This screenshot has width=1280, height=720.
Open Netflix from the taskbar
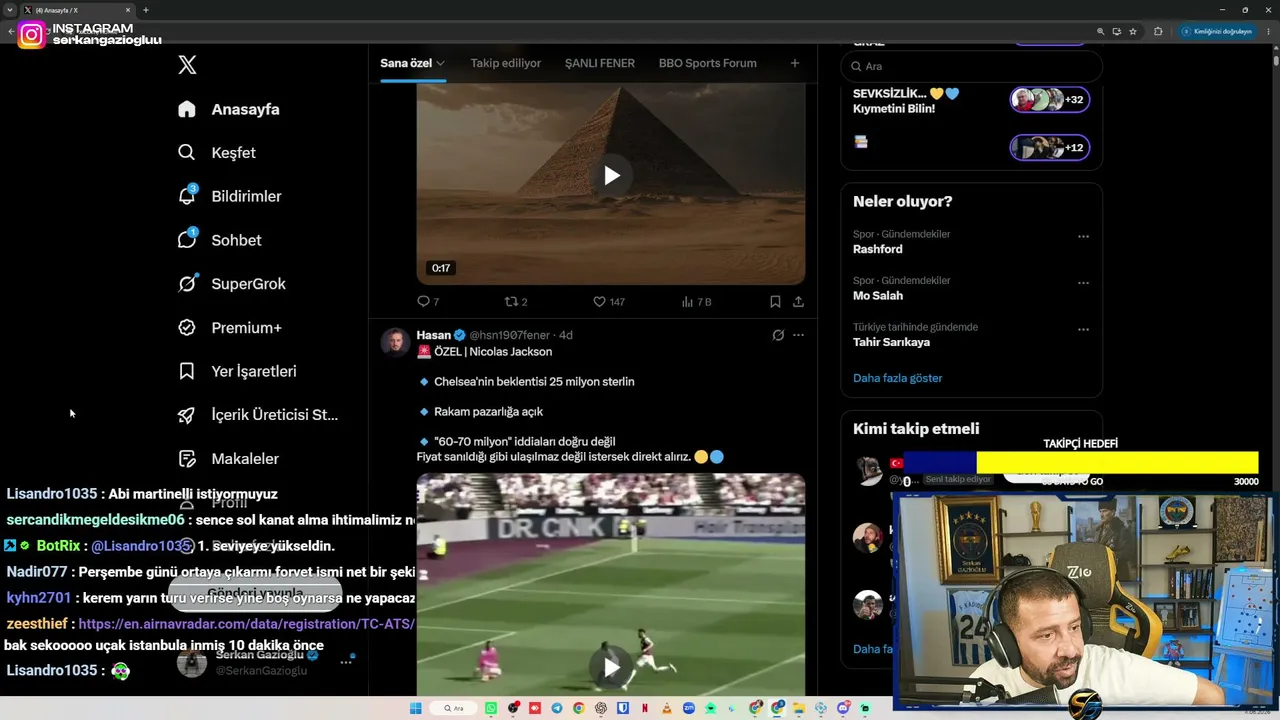click(x=645, y=708)
